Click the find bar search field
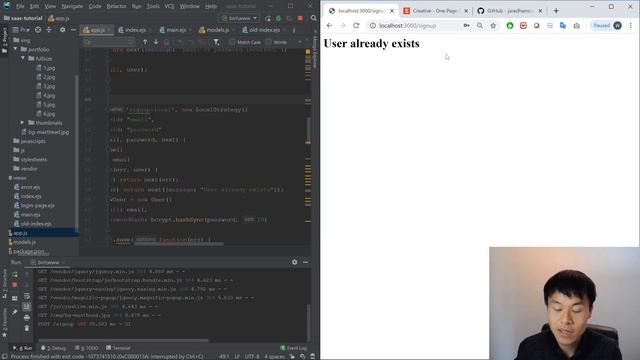Image resolution: width=640 pixels, height=360 pixels. tap(108, 42)
